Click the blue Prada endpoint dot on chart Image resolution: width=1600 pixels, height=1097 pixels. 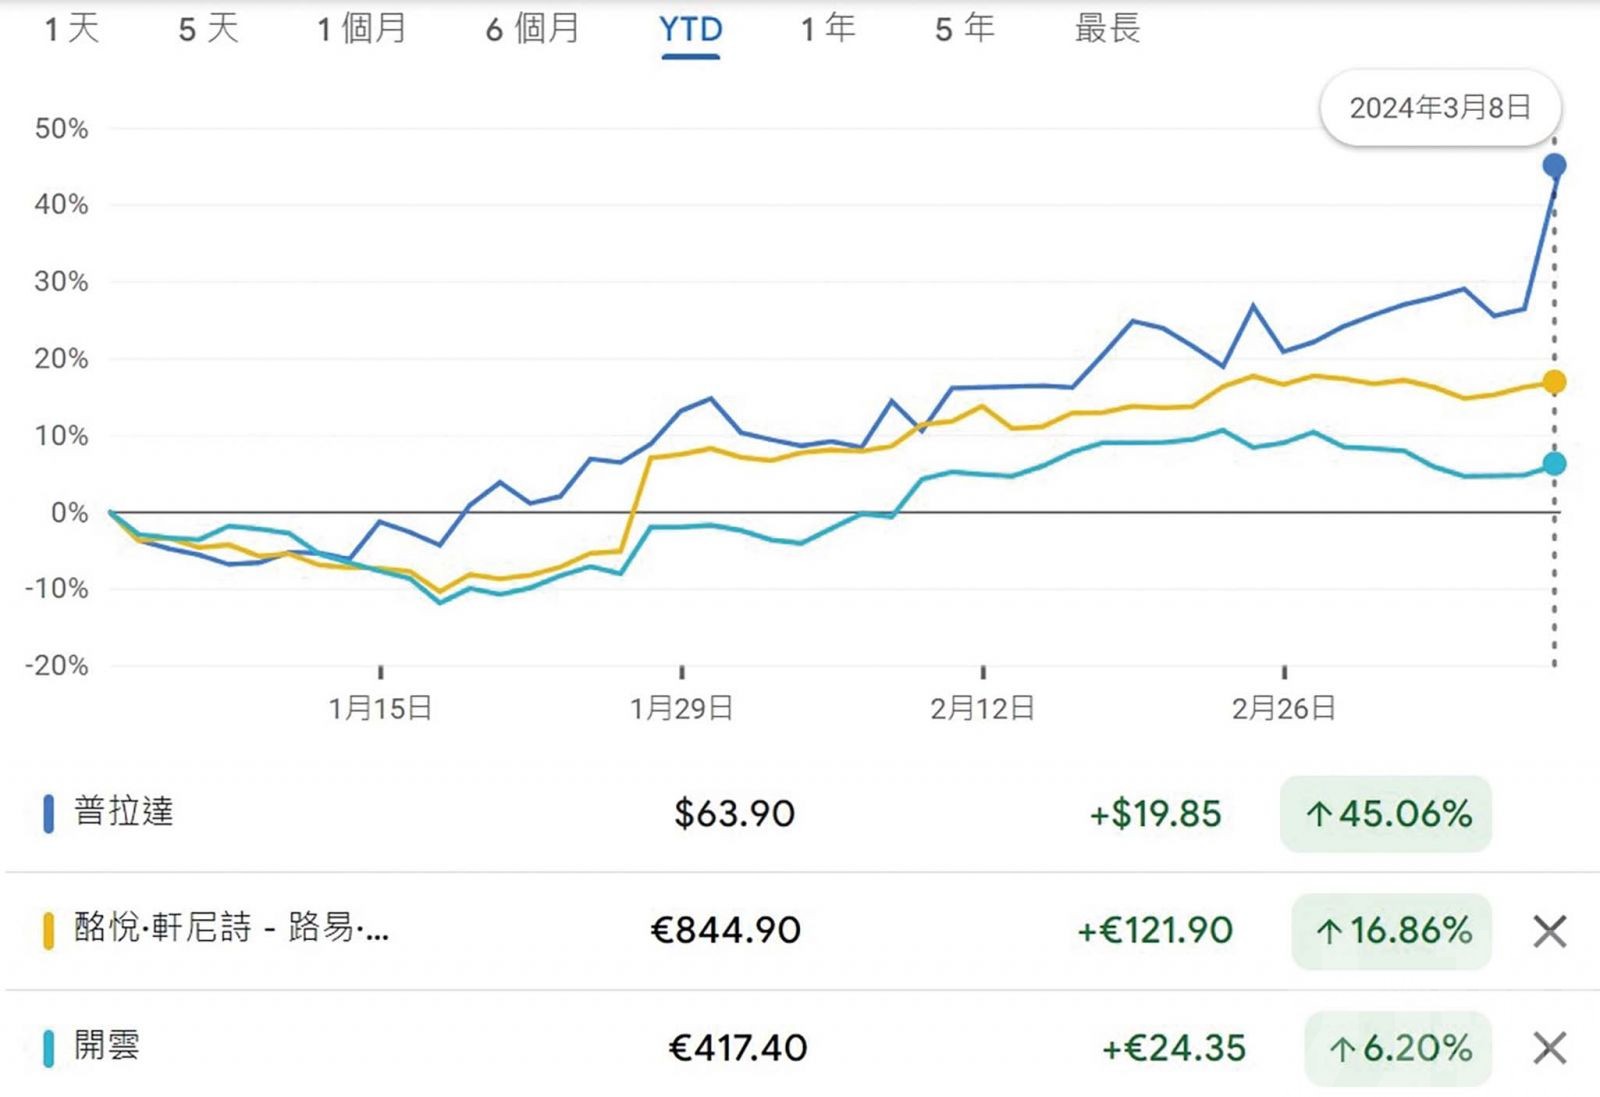click(1554, 166)
